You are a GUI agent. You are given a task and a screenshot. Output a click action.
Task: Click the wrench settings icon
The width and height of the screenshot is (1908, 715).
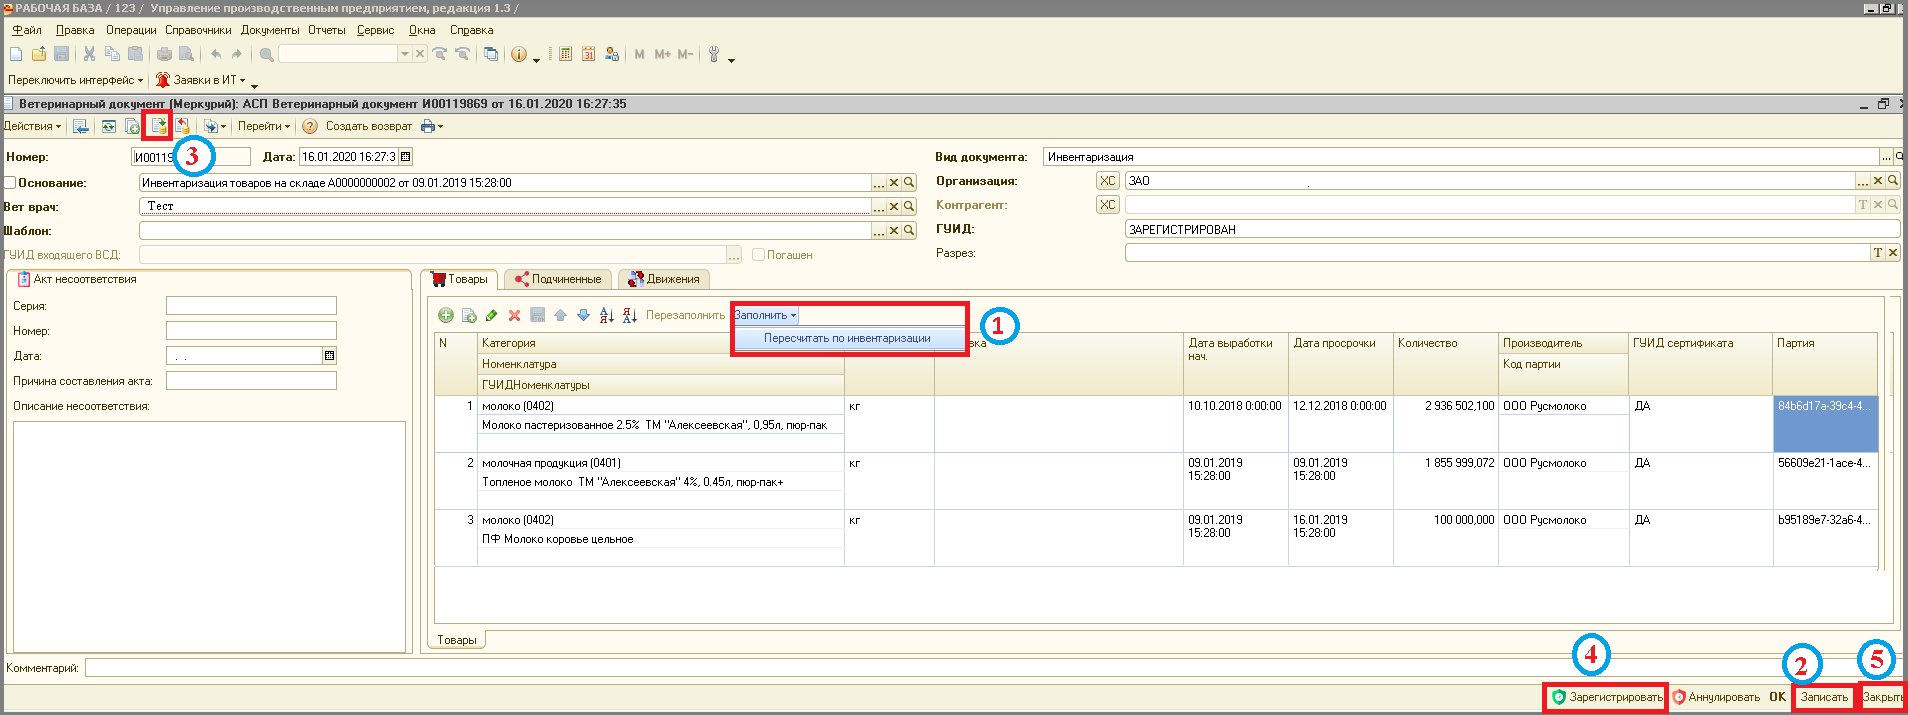pos(714,54)
